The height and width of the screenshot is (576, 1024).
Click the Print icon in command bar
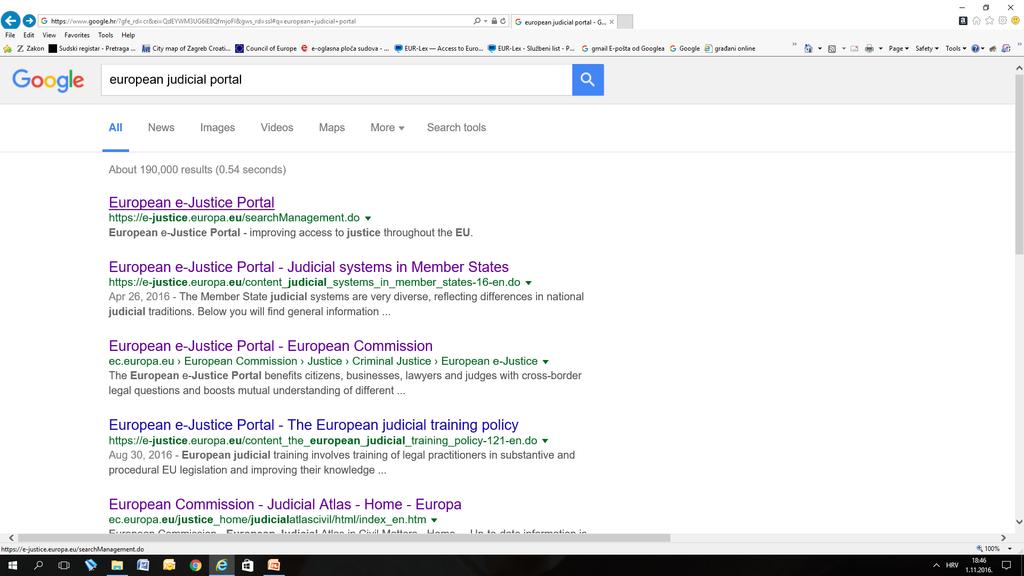(869, 48)
